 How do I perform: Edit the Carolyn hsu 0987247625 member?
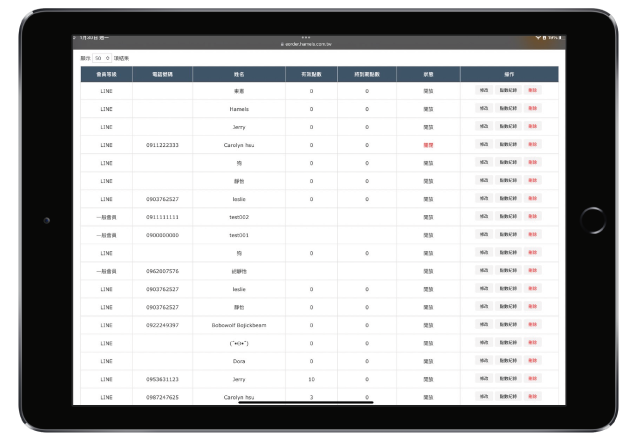[x=484, y=396]
